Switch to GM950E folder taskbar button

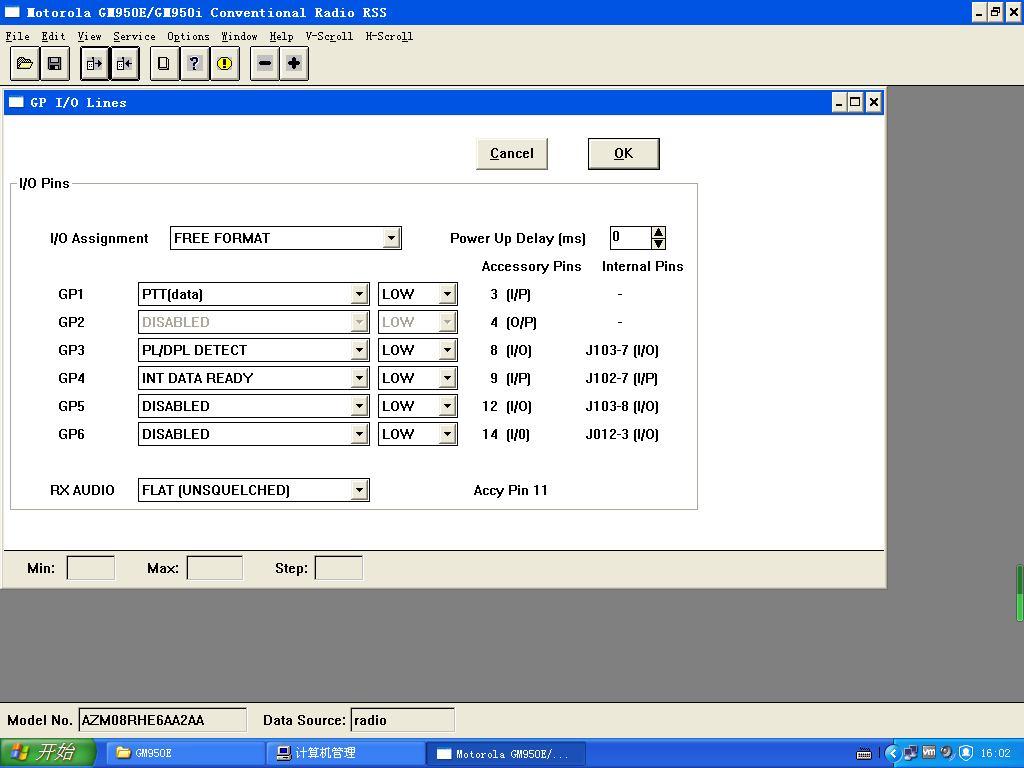coord(185,753)
